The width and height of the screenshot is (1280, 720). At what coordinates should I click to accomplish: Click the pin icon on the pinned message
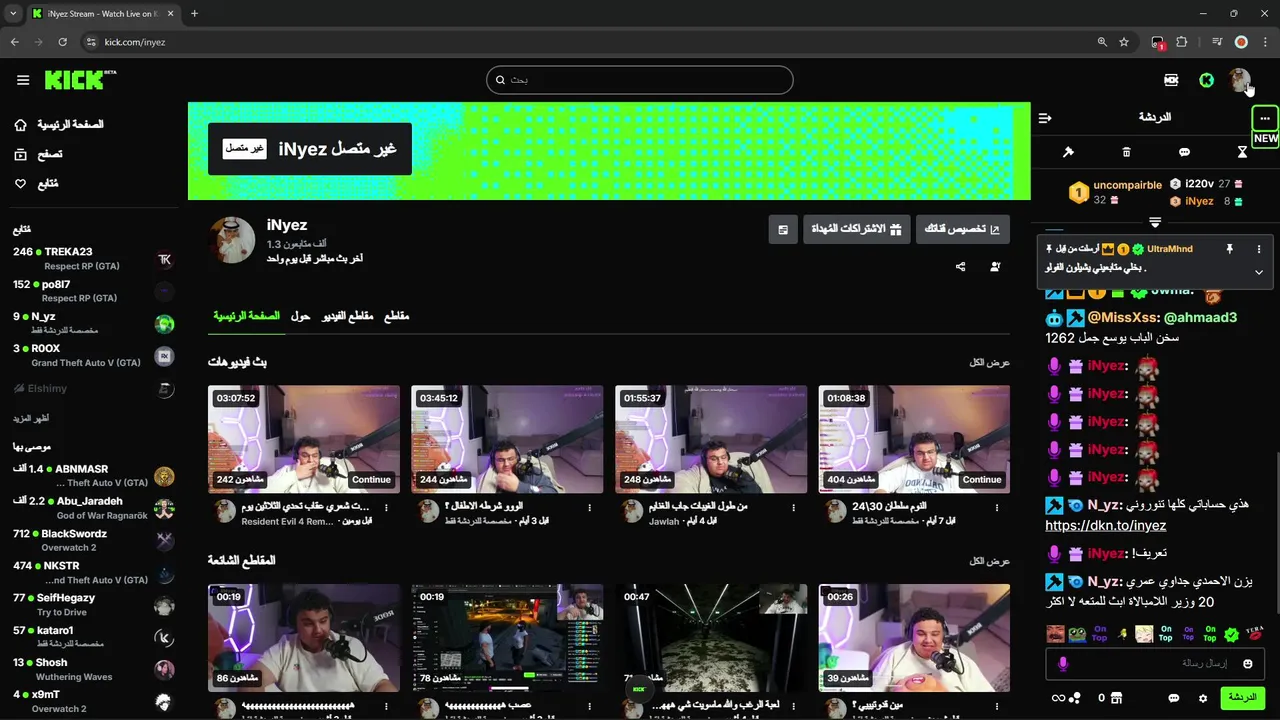pyautogui.click(x=1229, y=249)
